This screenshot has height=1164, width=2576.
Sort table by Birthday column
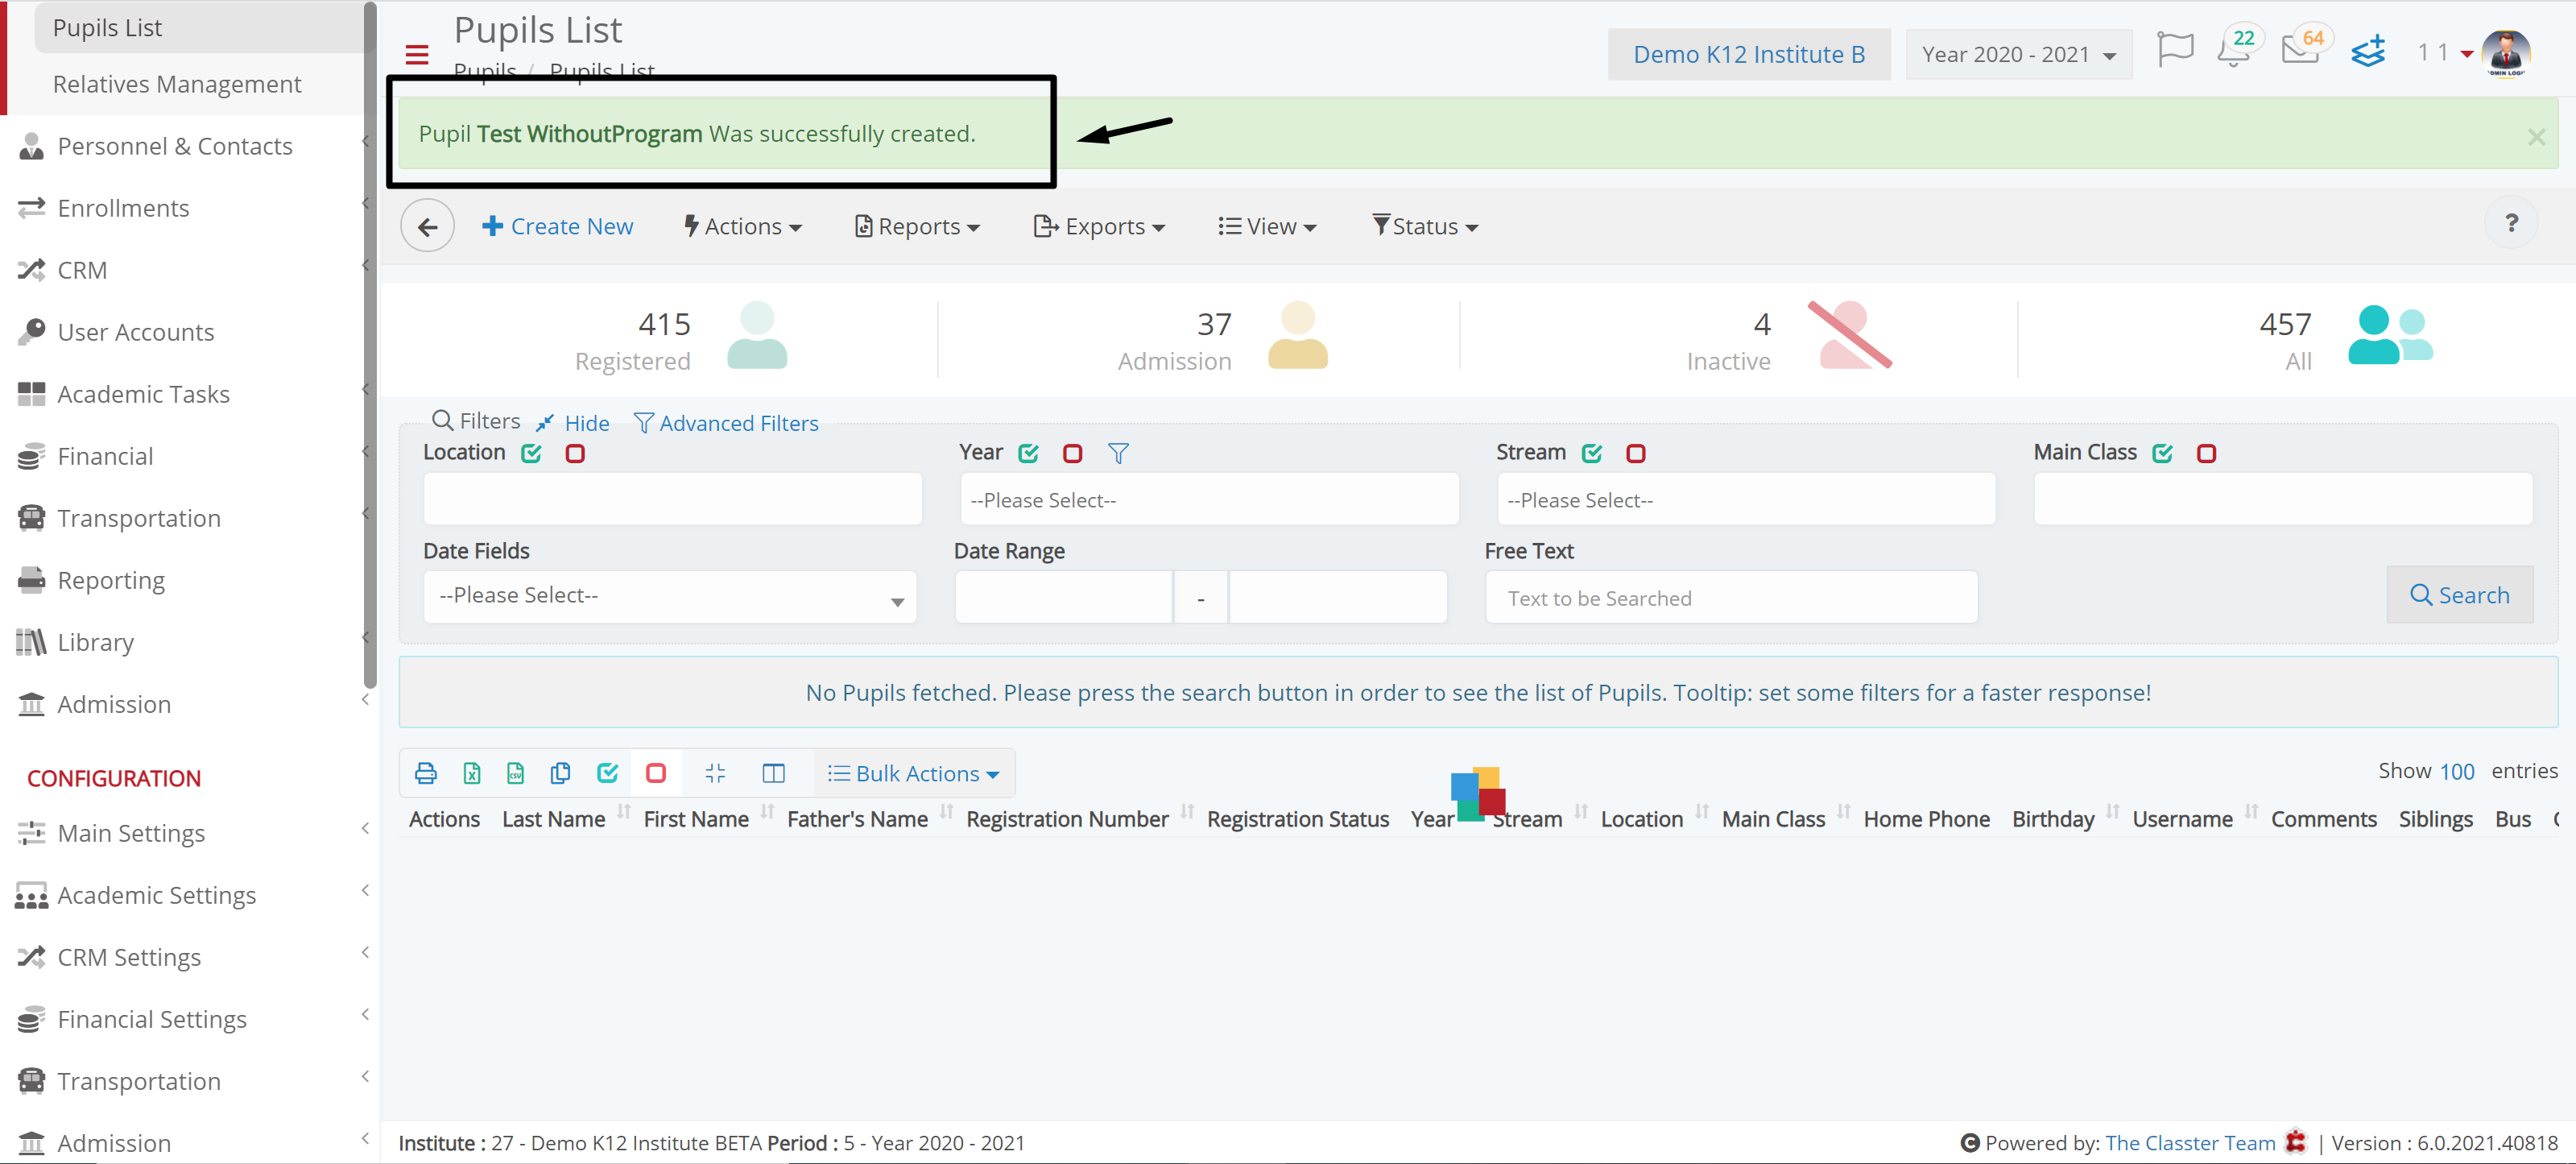[2053, 819]
